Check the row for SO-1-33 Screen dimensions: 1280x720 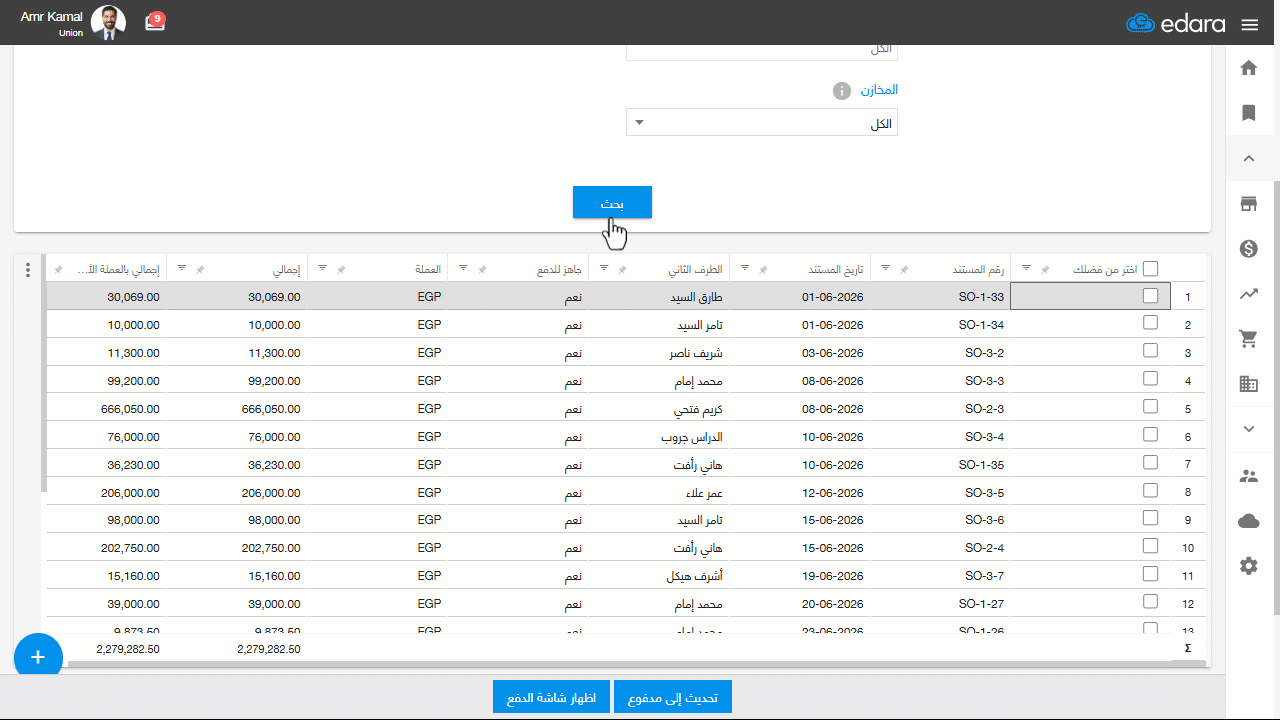click(x=1150, y=296)
